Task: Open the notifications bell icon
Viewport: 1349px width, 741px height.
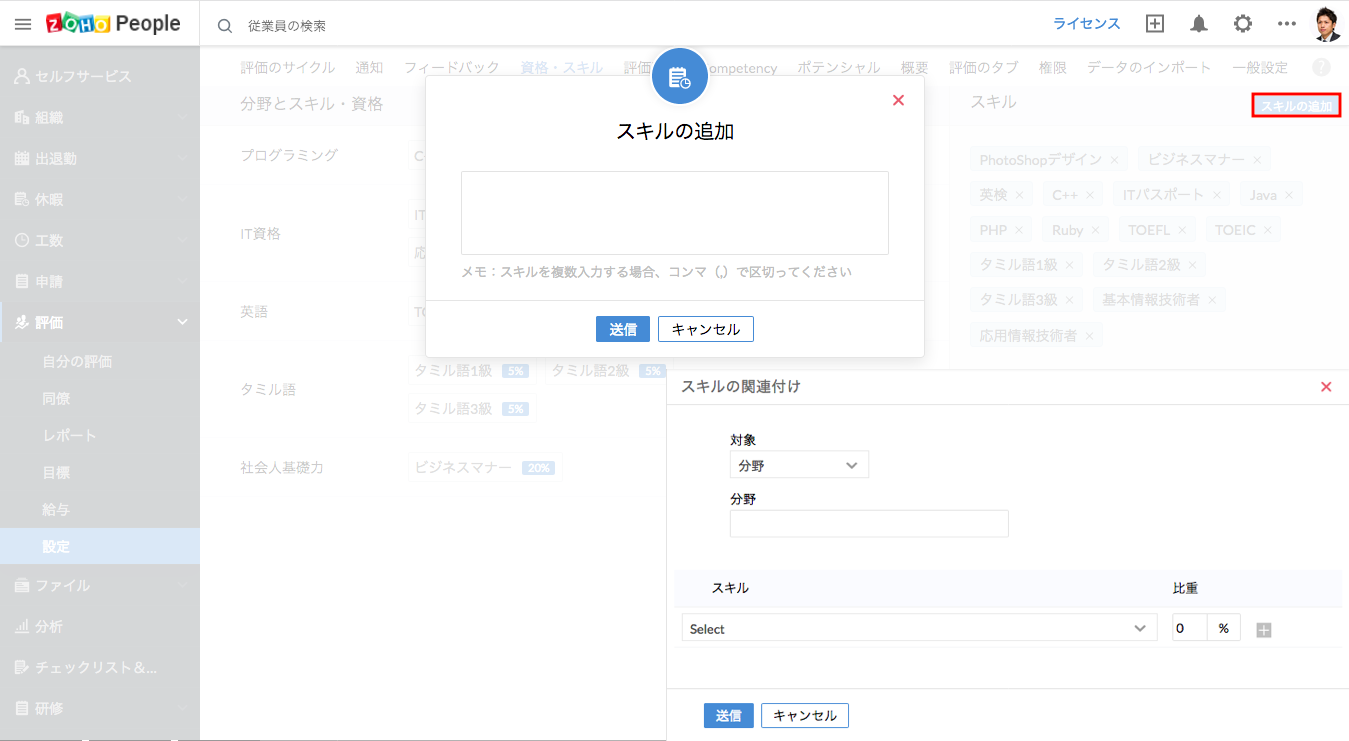Action: 1198,24
